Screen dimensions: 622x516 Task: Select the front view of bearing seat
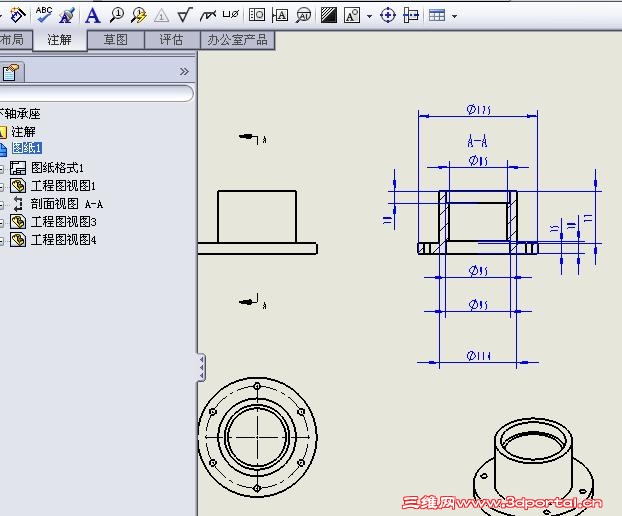257,222
